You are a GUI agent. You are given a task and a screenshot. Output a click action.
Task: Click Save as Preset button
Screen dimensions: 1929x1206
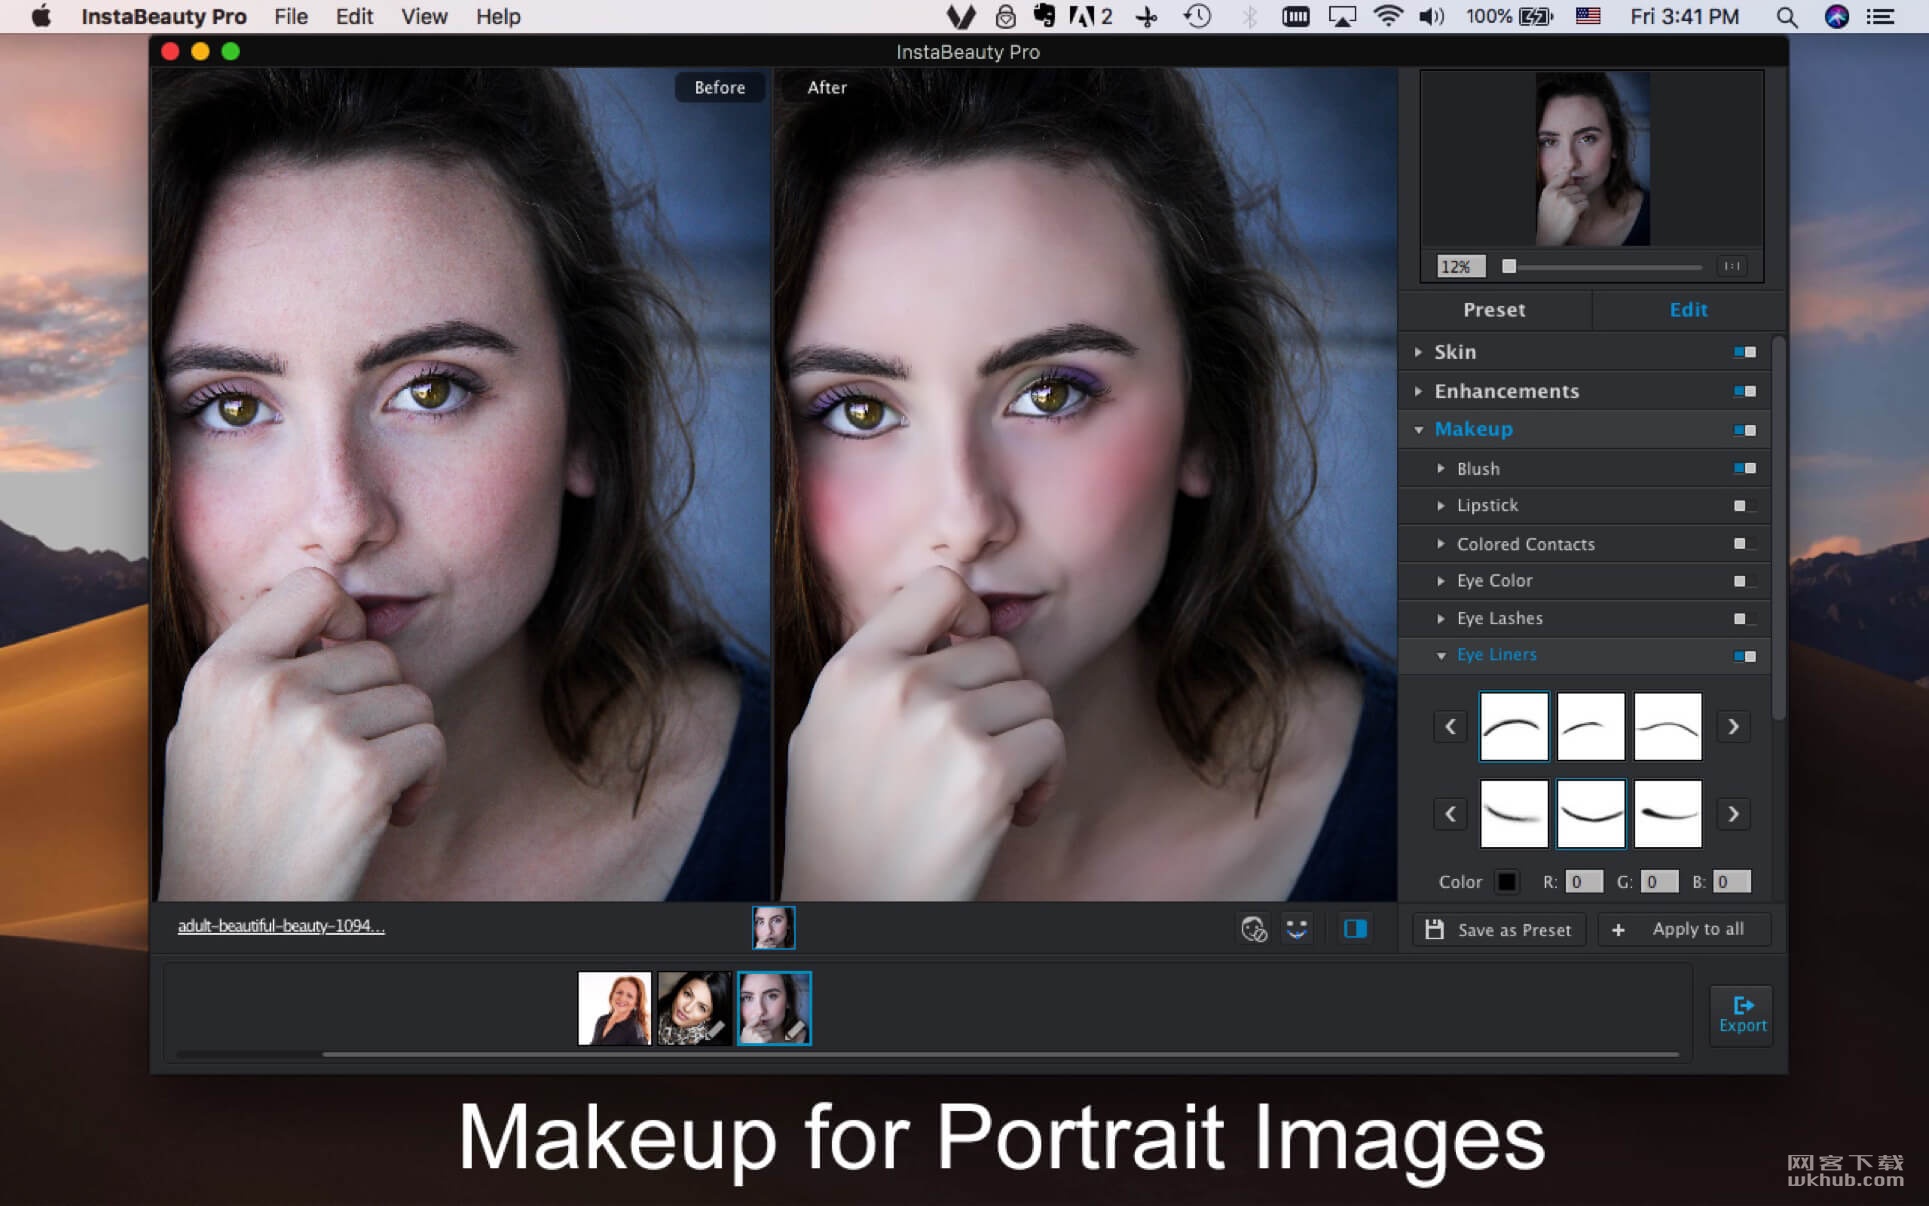pyautogui.click(x=1497, y=930)
